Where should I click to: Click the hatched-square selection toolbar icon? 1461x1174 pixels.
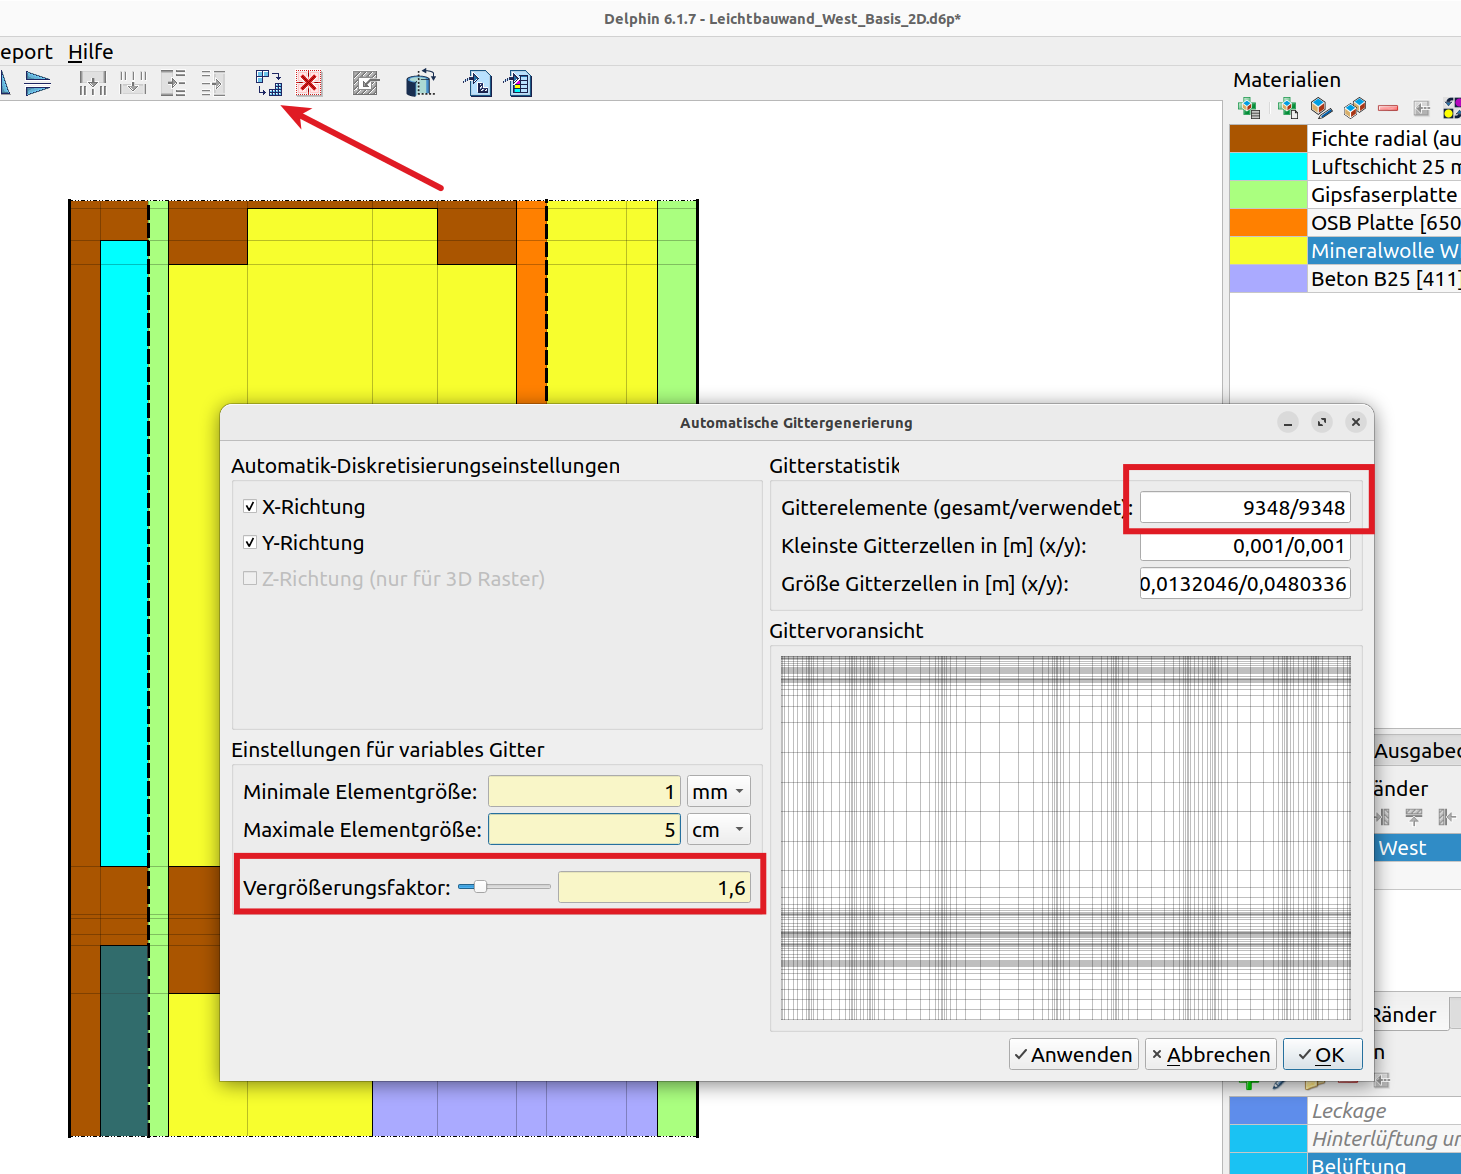[x=365, y=84]
